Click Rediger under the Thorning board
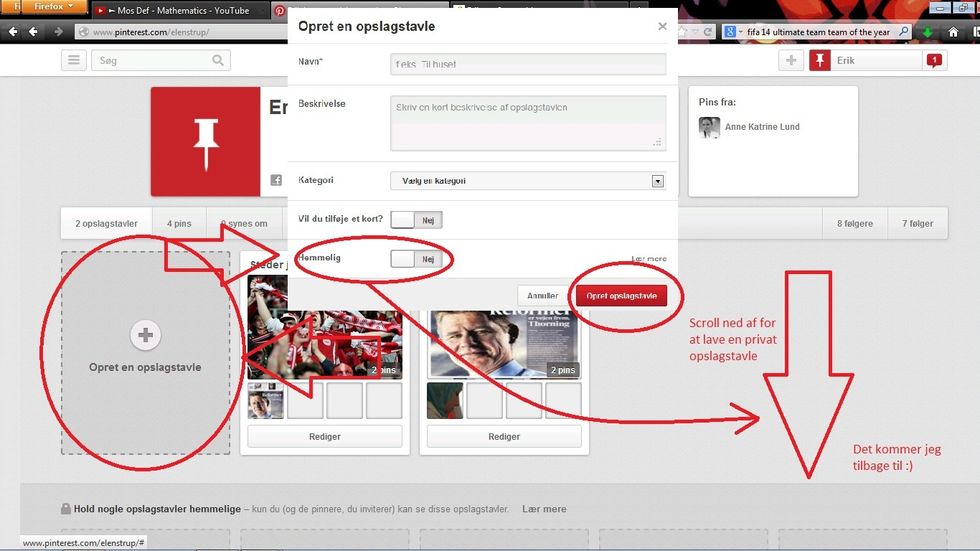Viewport: 980px width, 551px height. pos(504,437)
